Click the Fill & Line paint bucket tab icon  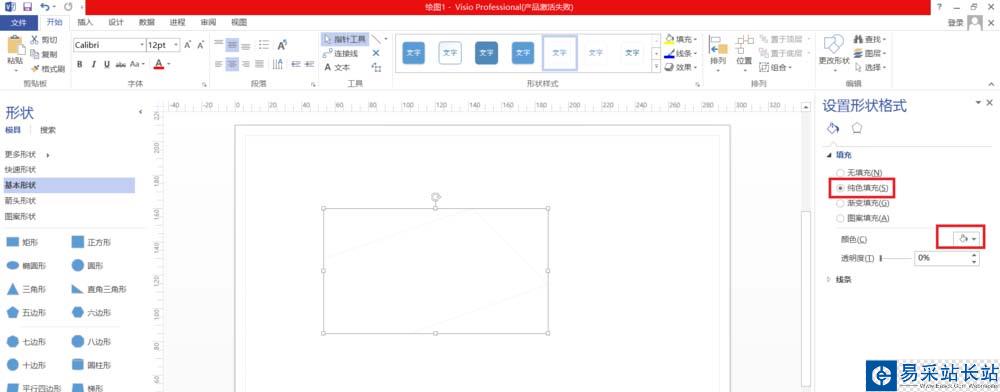pos(832,128)
